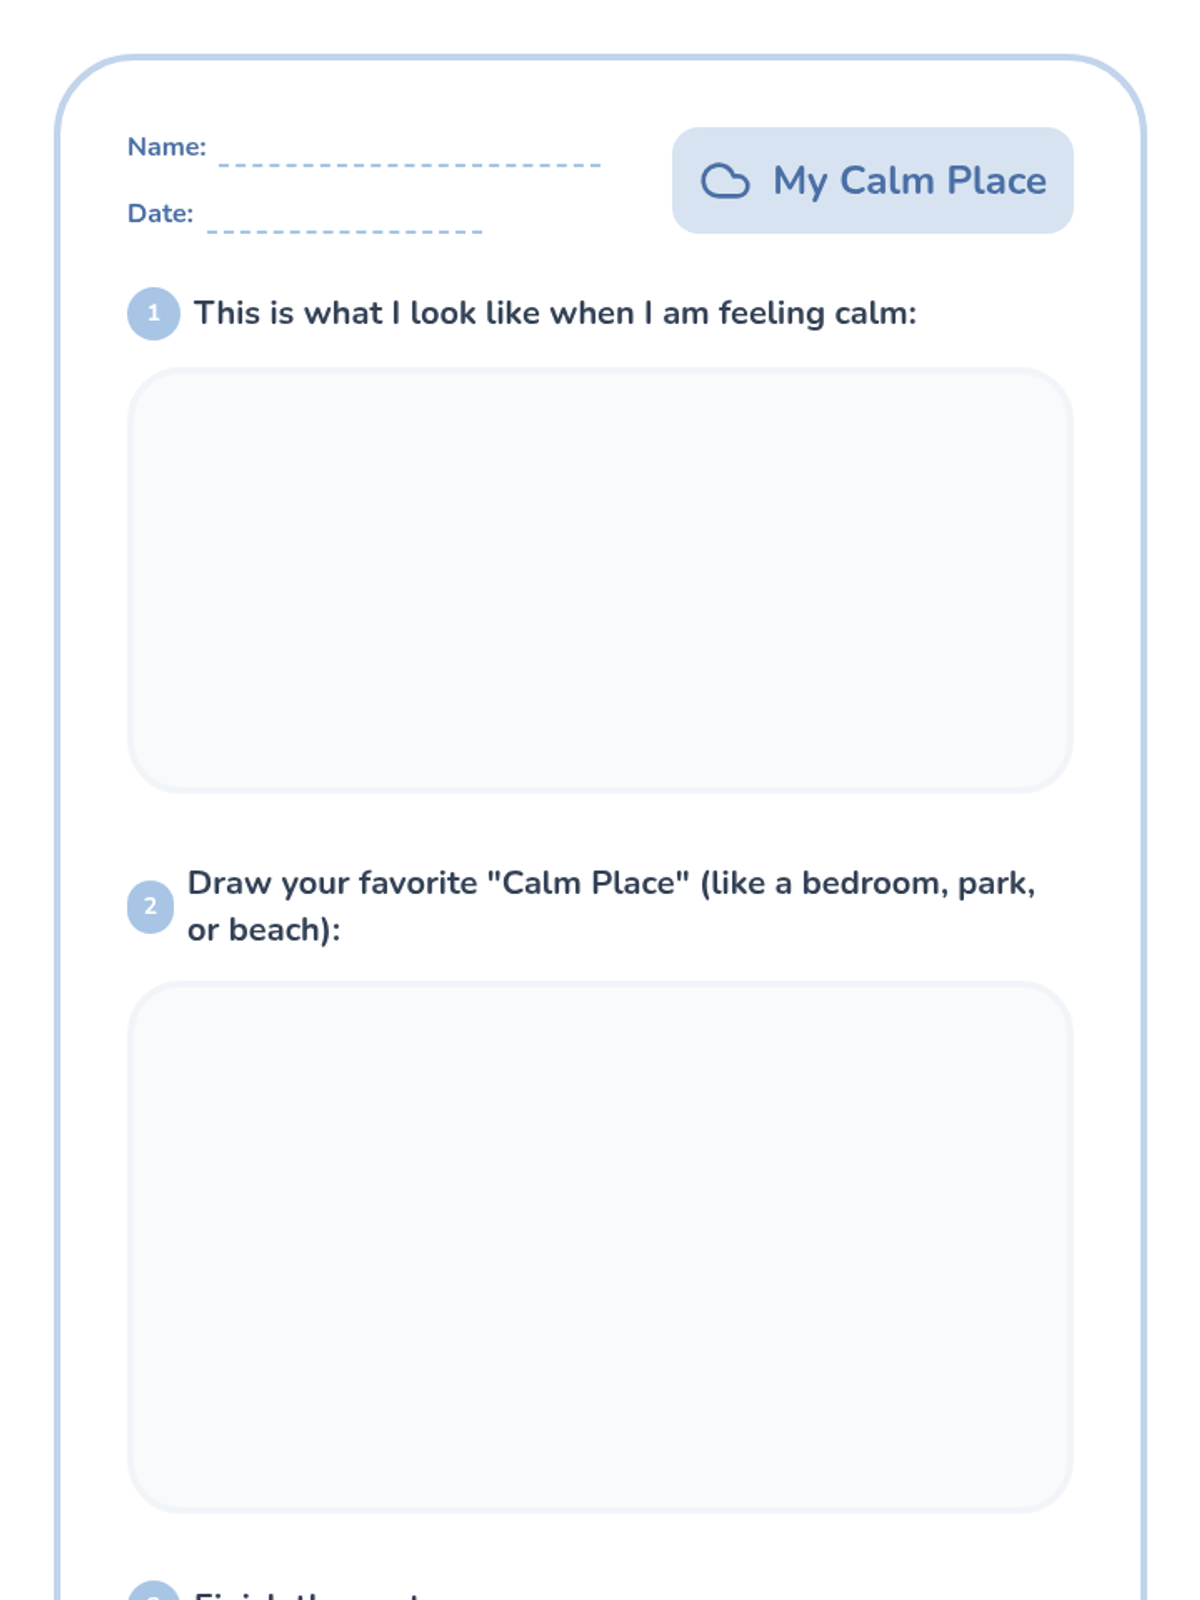Screen dimensions: 1200x1600
Task: Click the partially visible third step badge
Action: [153, 1591]
